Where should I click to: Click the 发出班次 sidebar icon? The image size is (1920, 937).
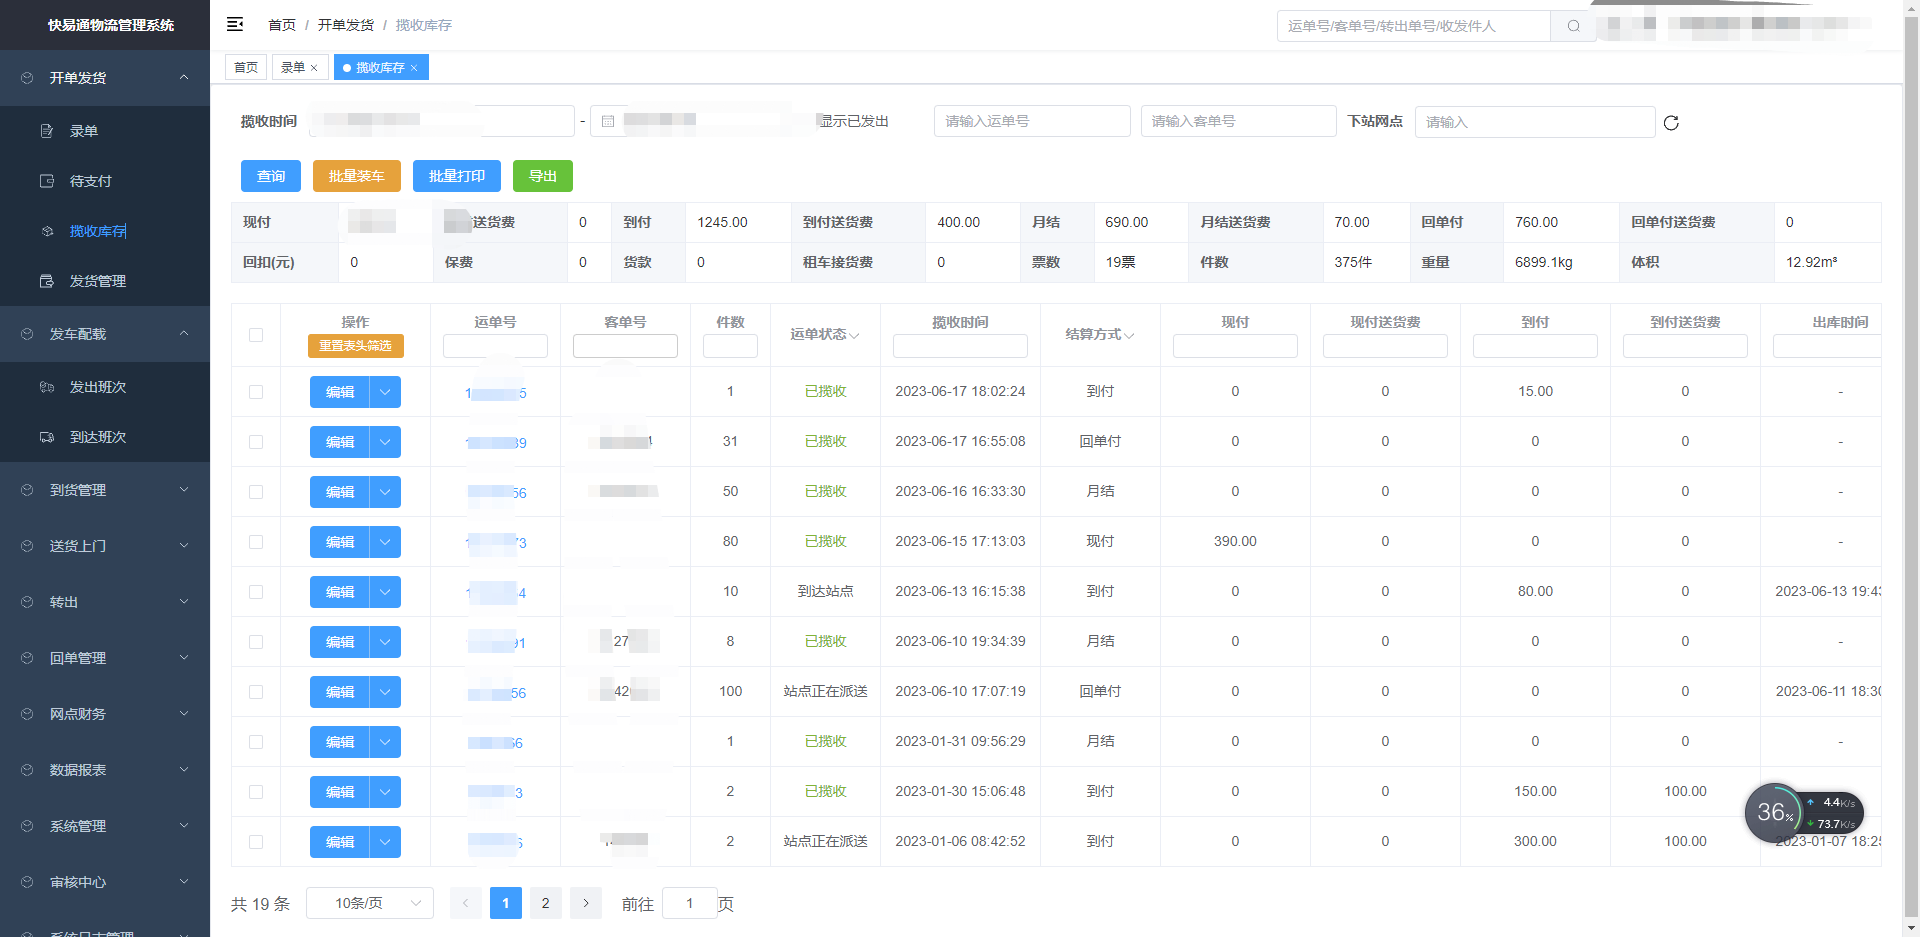(47, 387)
